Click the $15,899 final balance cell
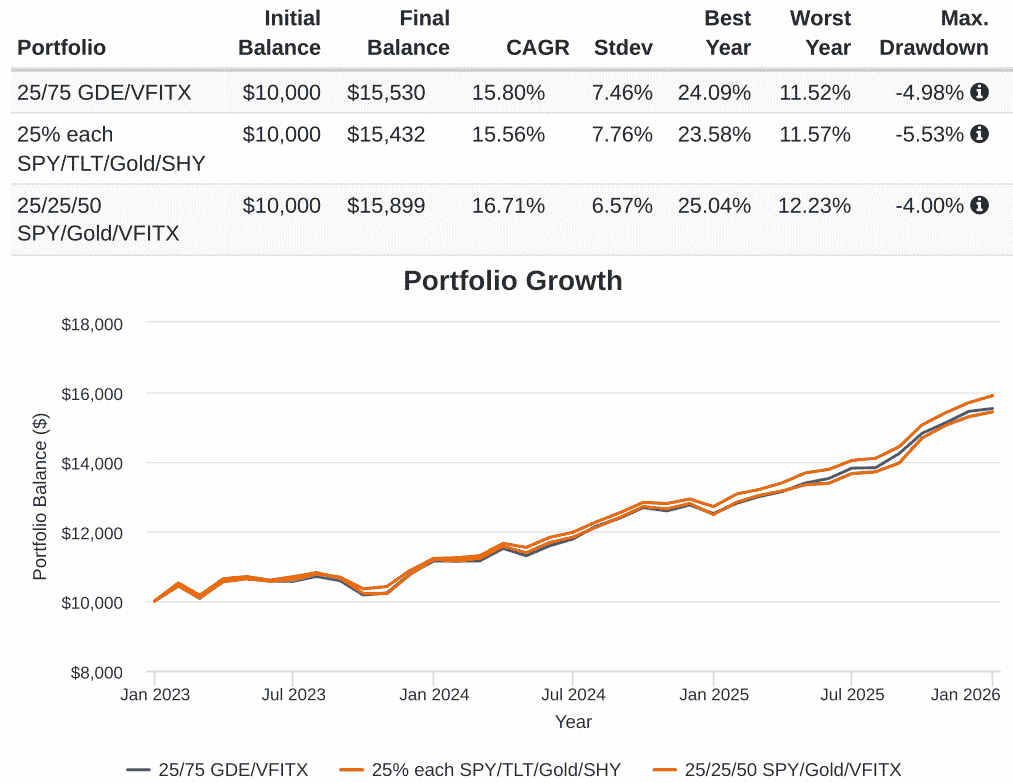The width and height of the screenshot is (1013, 783). (386, 206)
